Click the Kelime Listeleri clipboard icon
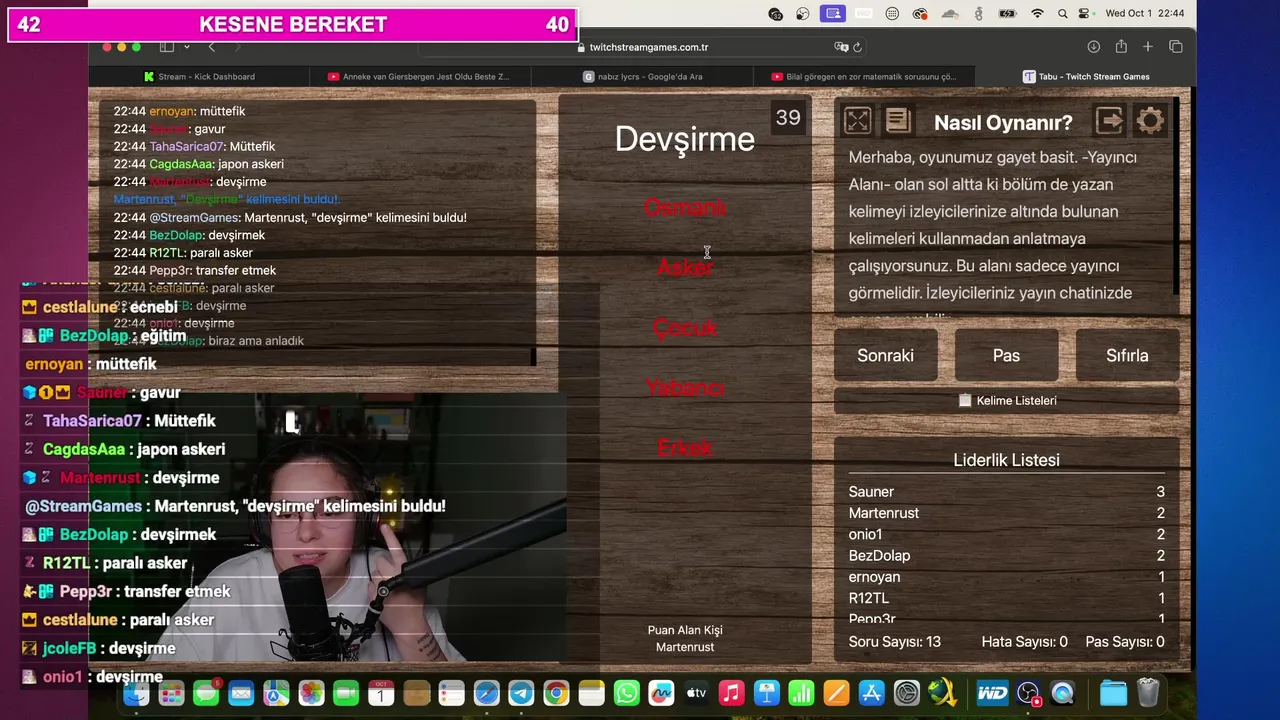Viewport: 1280px width, 720px height. (x=965, y=400)
